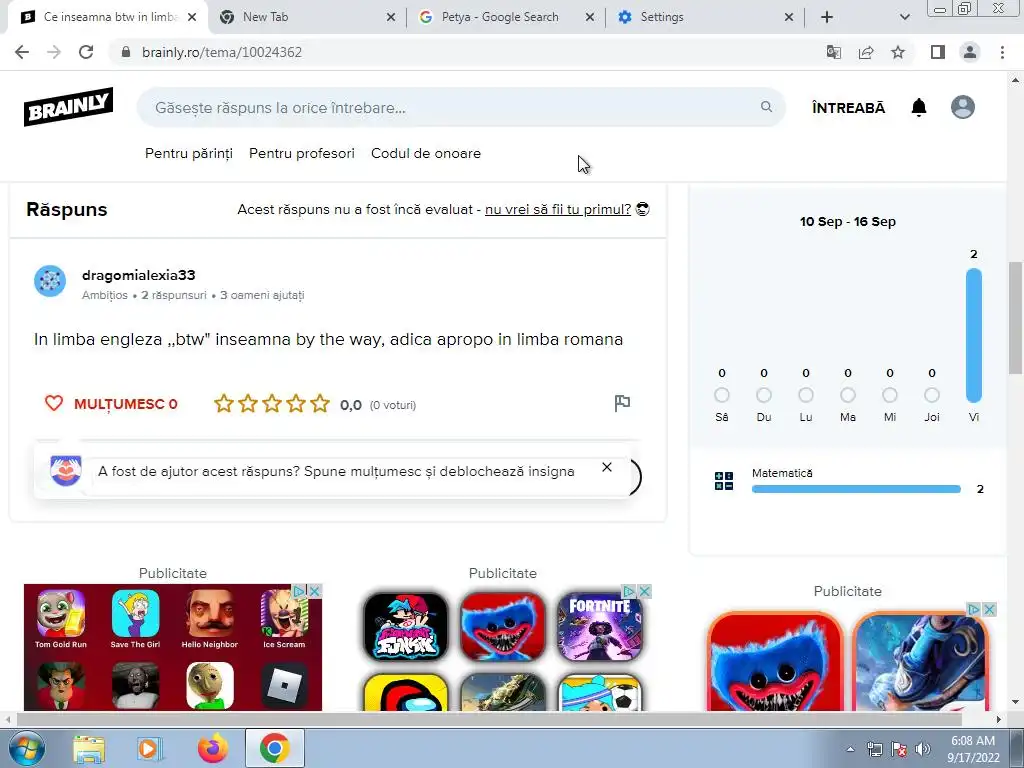
Task: Open the Windows Start button
Action: tap(27, 749)
